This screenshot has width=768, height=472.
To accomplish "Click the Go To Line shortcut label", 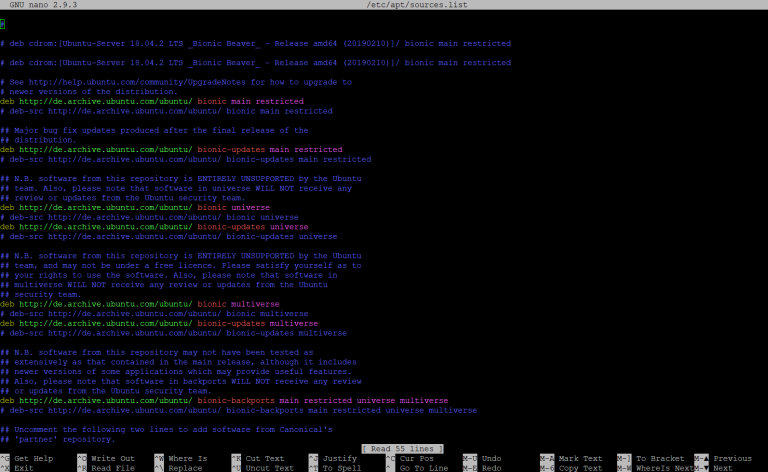I will pyautogui.click(x=424, y=468).
